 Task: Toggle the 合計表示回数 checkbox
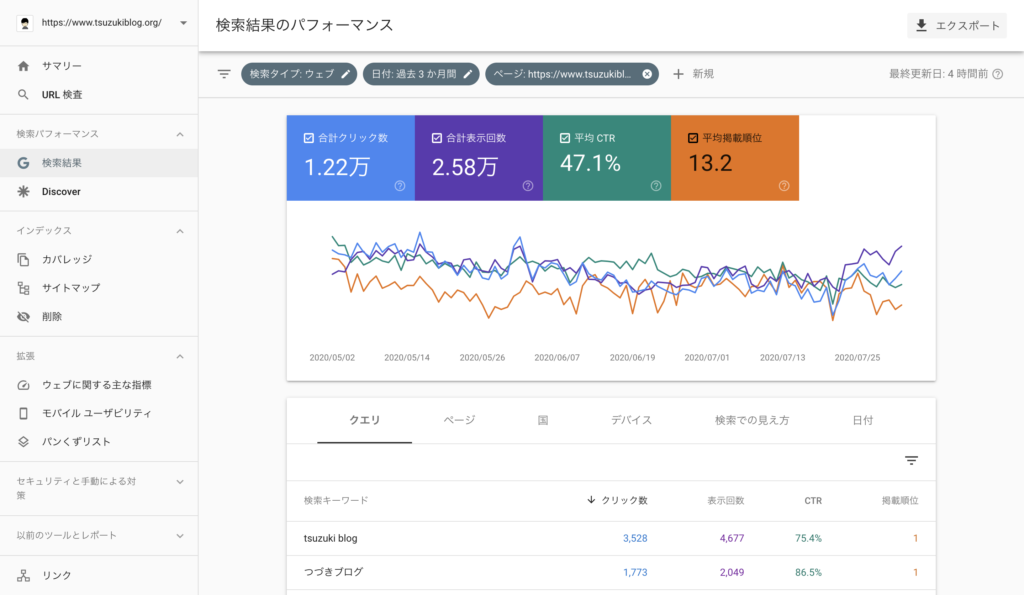[x=437, y=138]
